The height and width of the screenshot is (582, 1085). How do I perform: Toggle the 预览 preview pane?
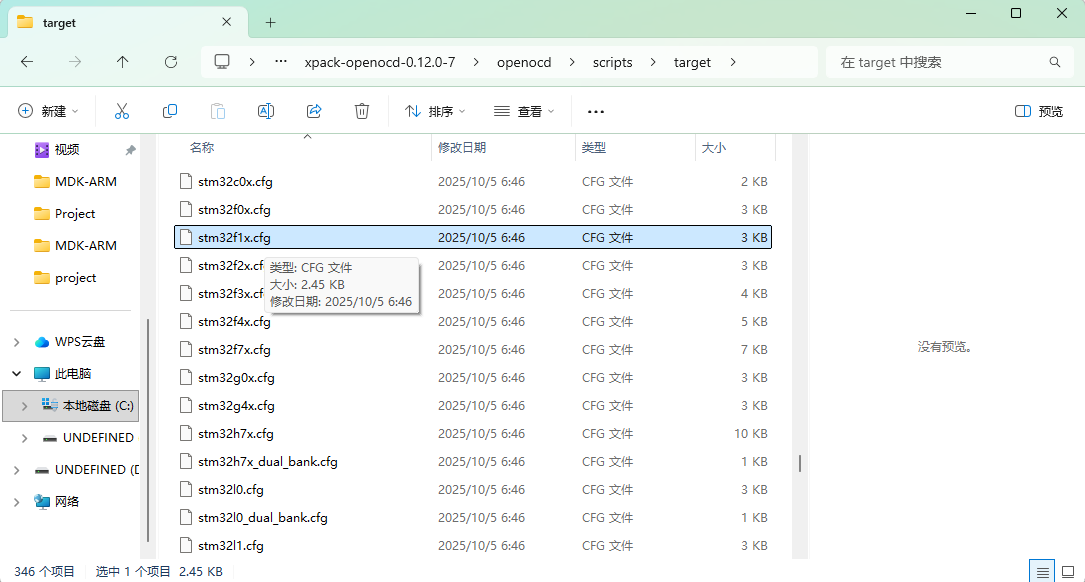point(1039,111)
